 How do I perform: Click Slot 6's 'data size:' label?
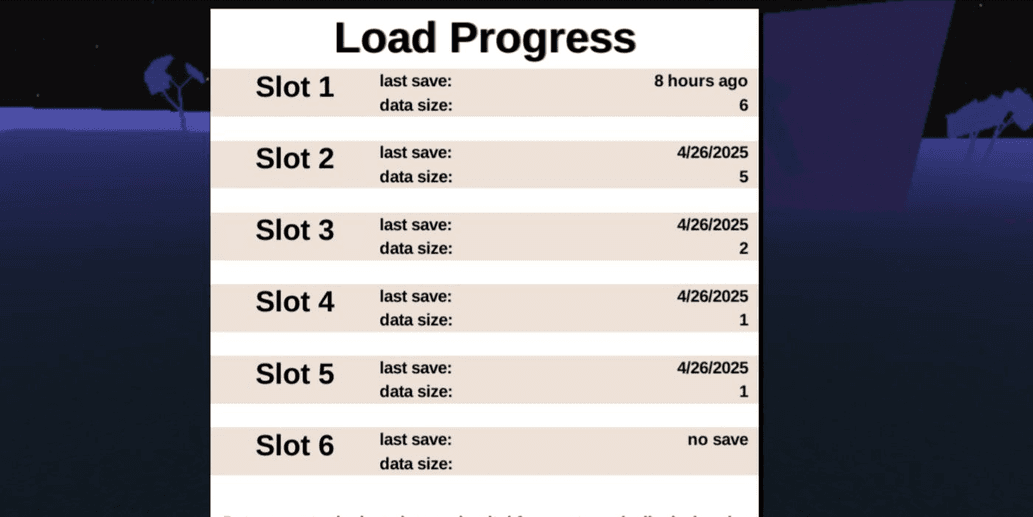(416, 464)
